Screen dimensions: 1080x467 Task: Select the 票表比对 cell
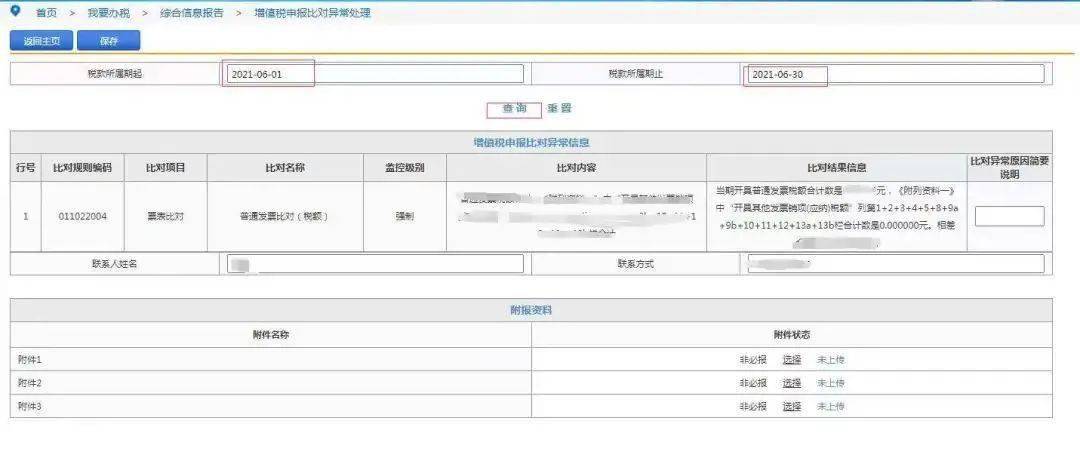coord(165,216)
